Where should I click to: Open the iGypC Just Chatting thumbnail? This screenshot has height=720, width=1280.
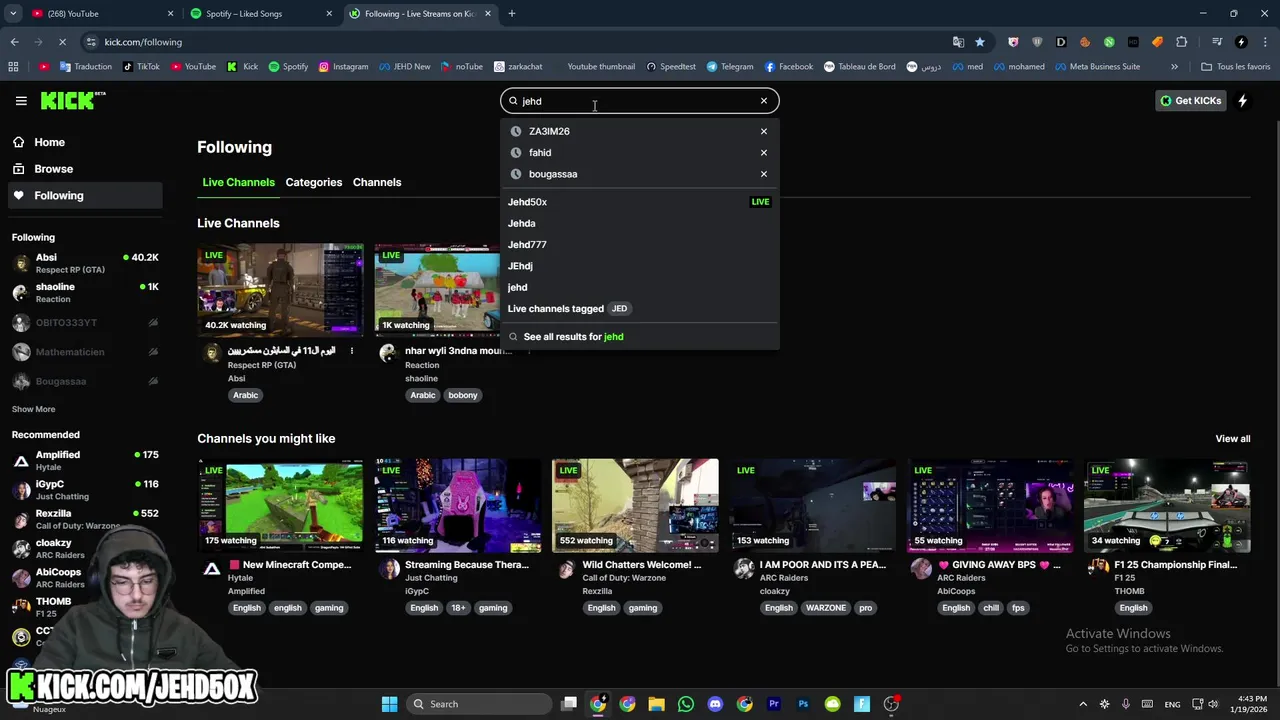click(458, 505)
